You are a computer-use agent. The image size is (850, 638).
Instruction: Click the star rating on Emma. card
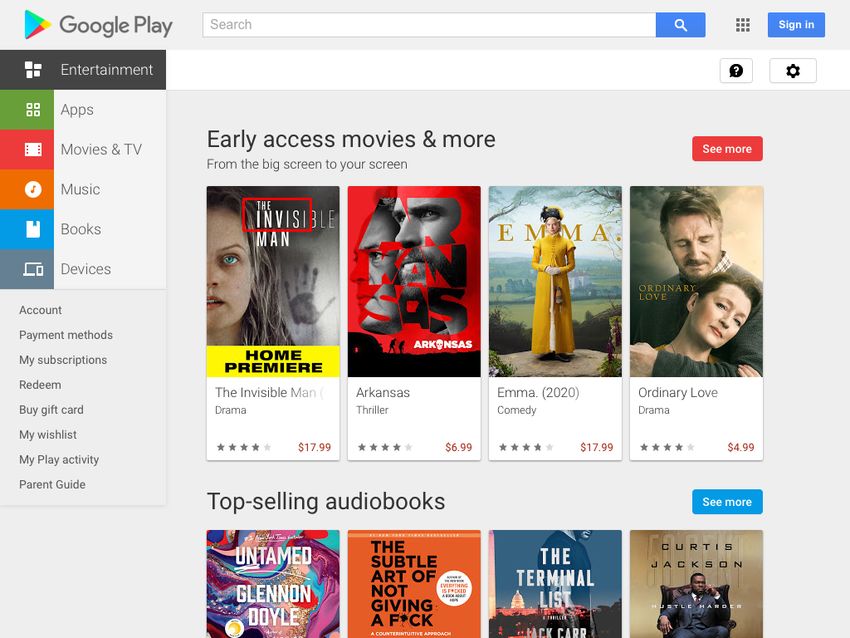coord(526,447)
